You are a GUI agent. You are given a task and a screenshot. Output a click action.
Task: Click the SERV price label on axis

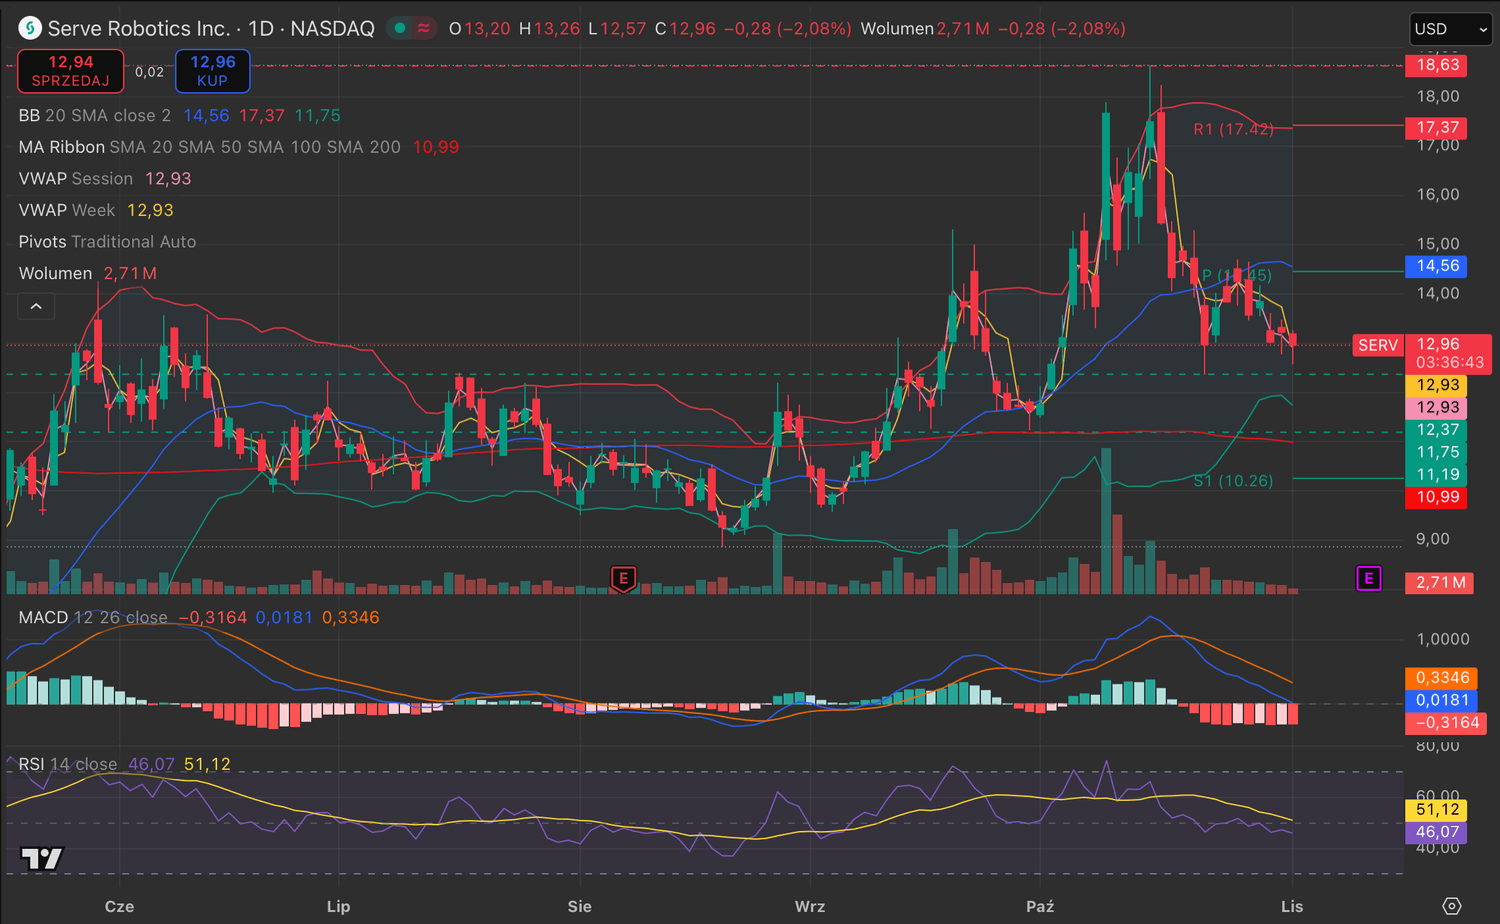click(x=1377, y=345)
